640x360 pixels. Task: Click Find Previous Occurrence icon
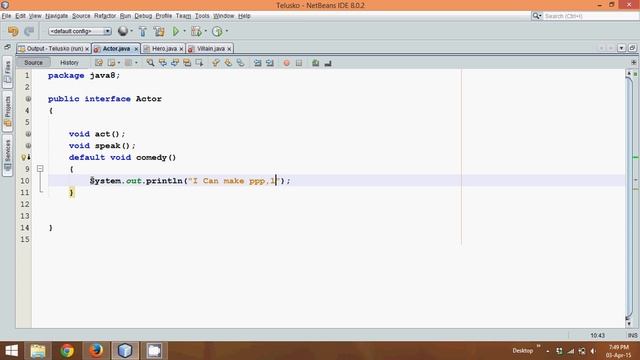coord(162,63)
